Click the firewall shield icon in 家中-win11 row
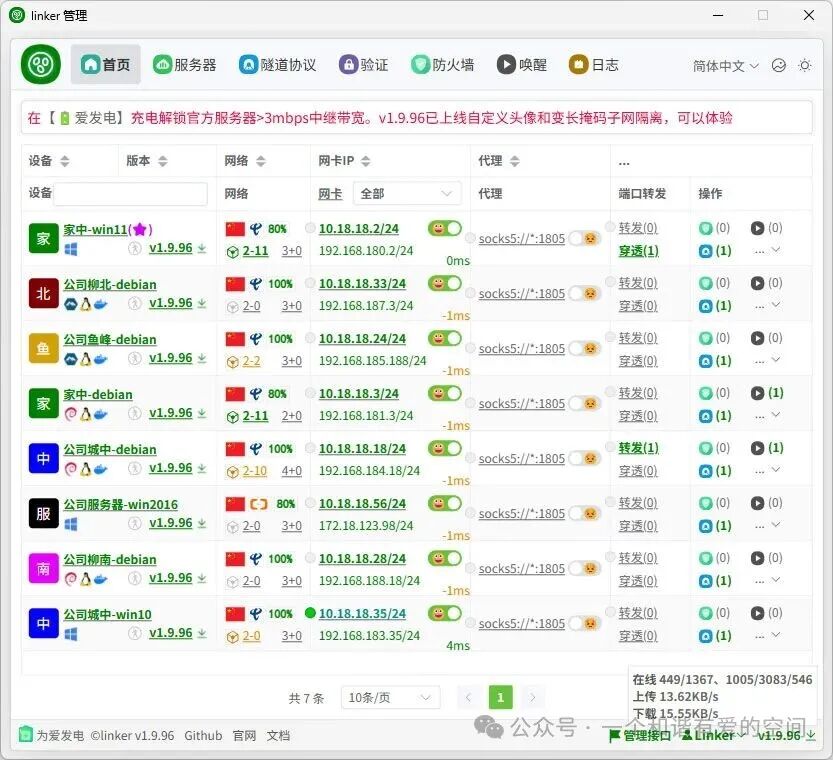The height and width of the screenshot is (760, 833). point(705,228)
